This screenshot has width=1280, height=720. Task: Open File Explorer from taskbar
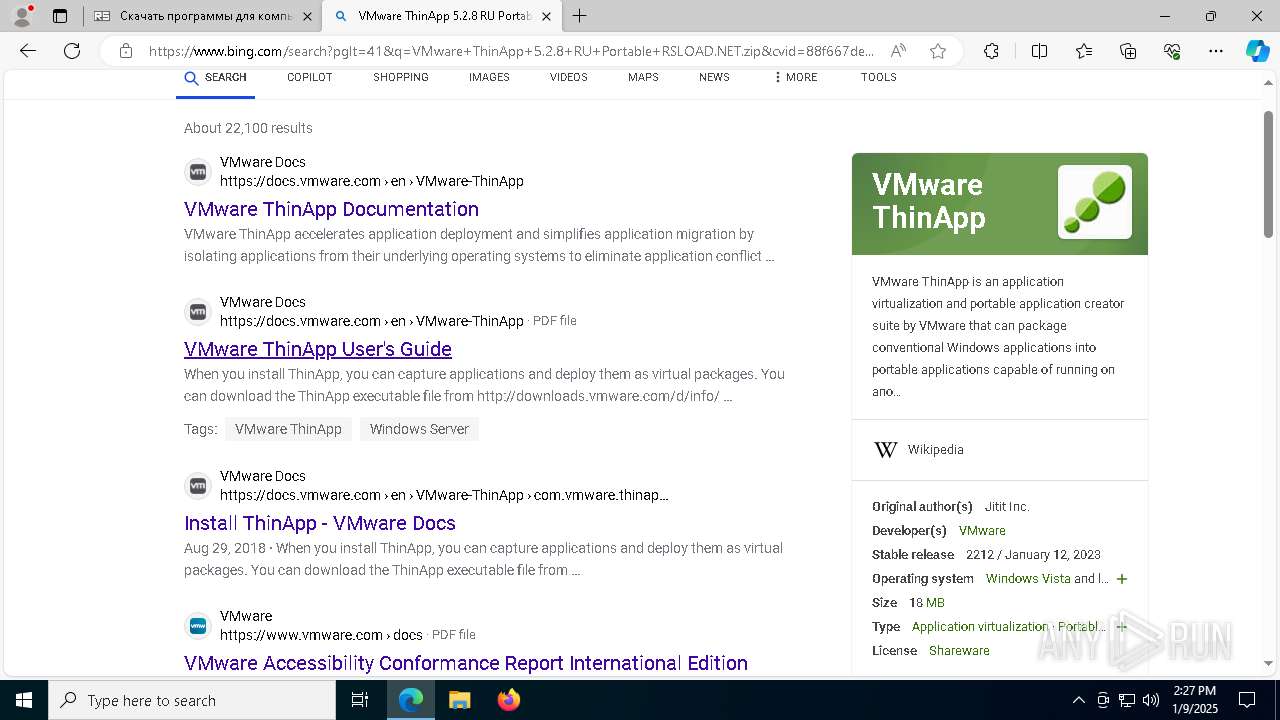tap(459, 700)
